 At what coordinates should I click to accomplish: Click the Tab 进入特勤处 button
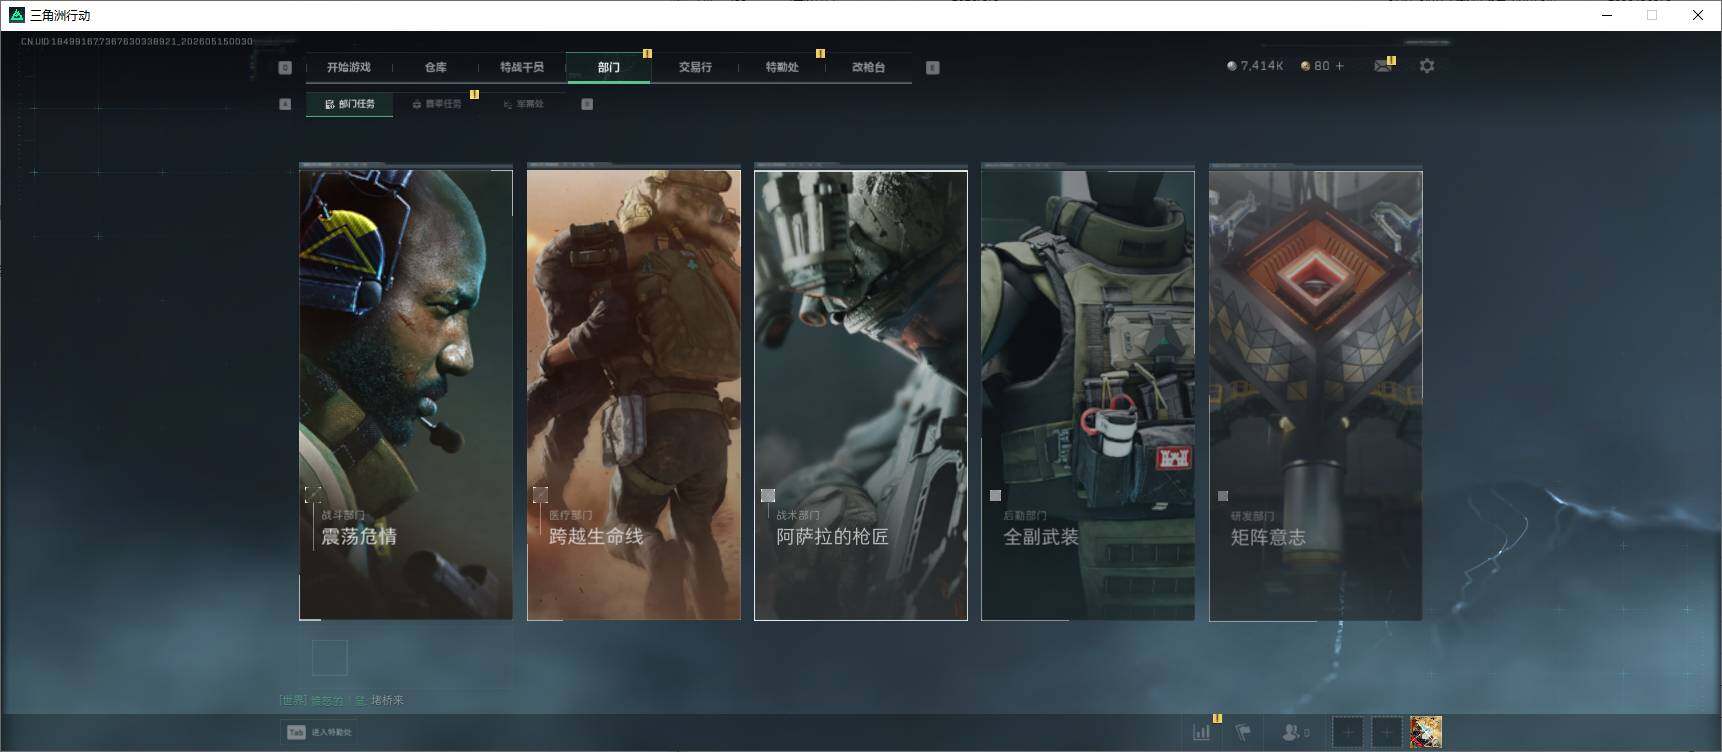click(x=319, y=732)
